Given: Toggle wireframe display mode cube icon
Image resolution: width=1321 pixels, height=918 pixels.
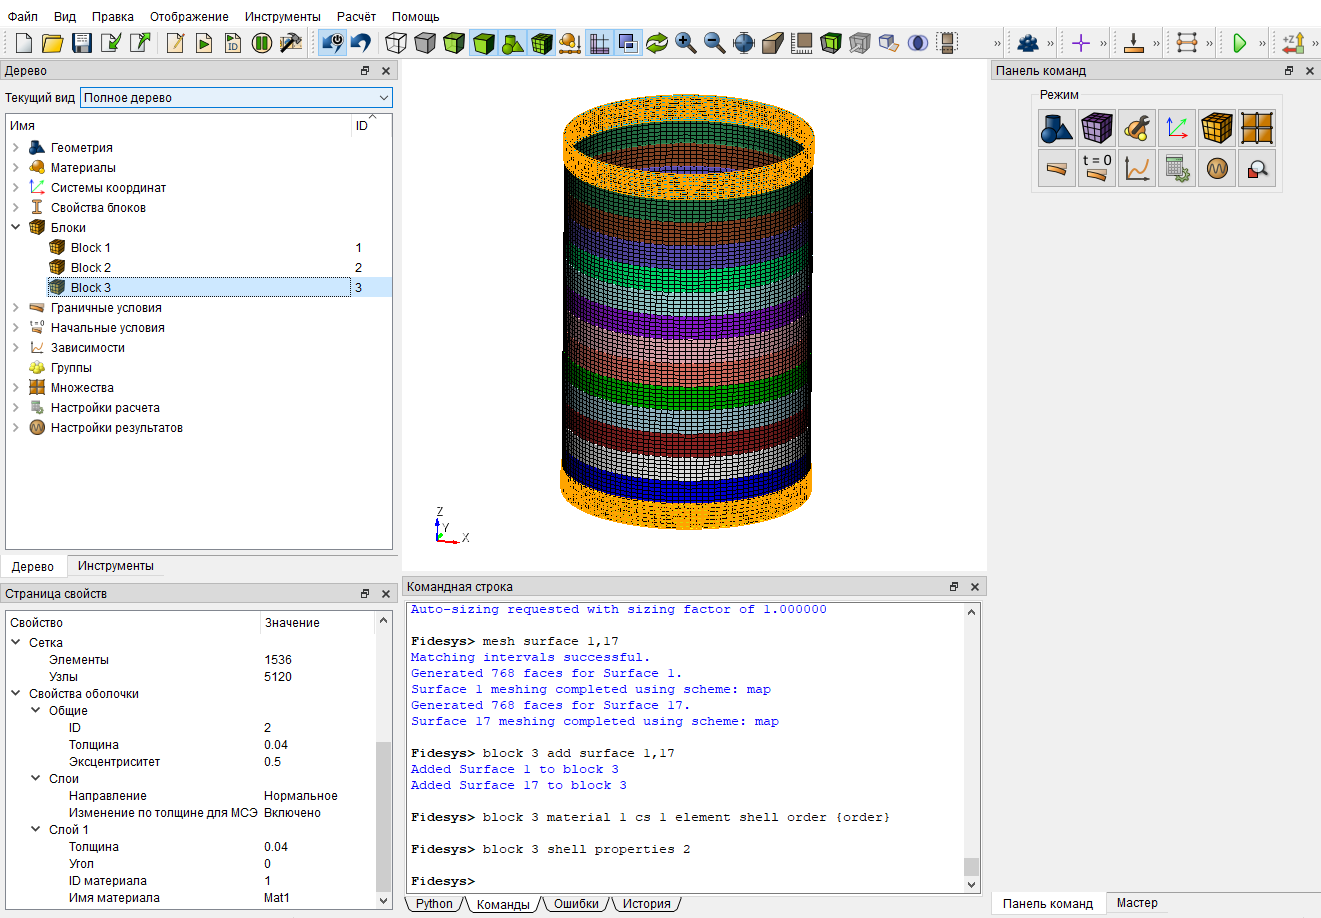Looking at the screenshot, I should click(396, 43).
